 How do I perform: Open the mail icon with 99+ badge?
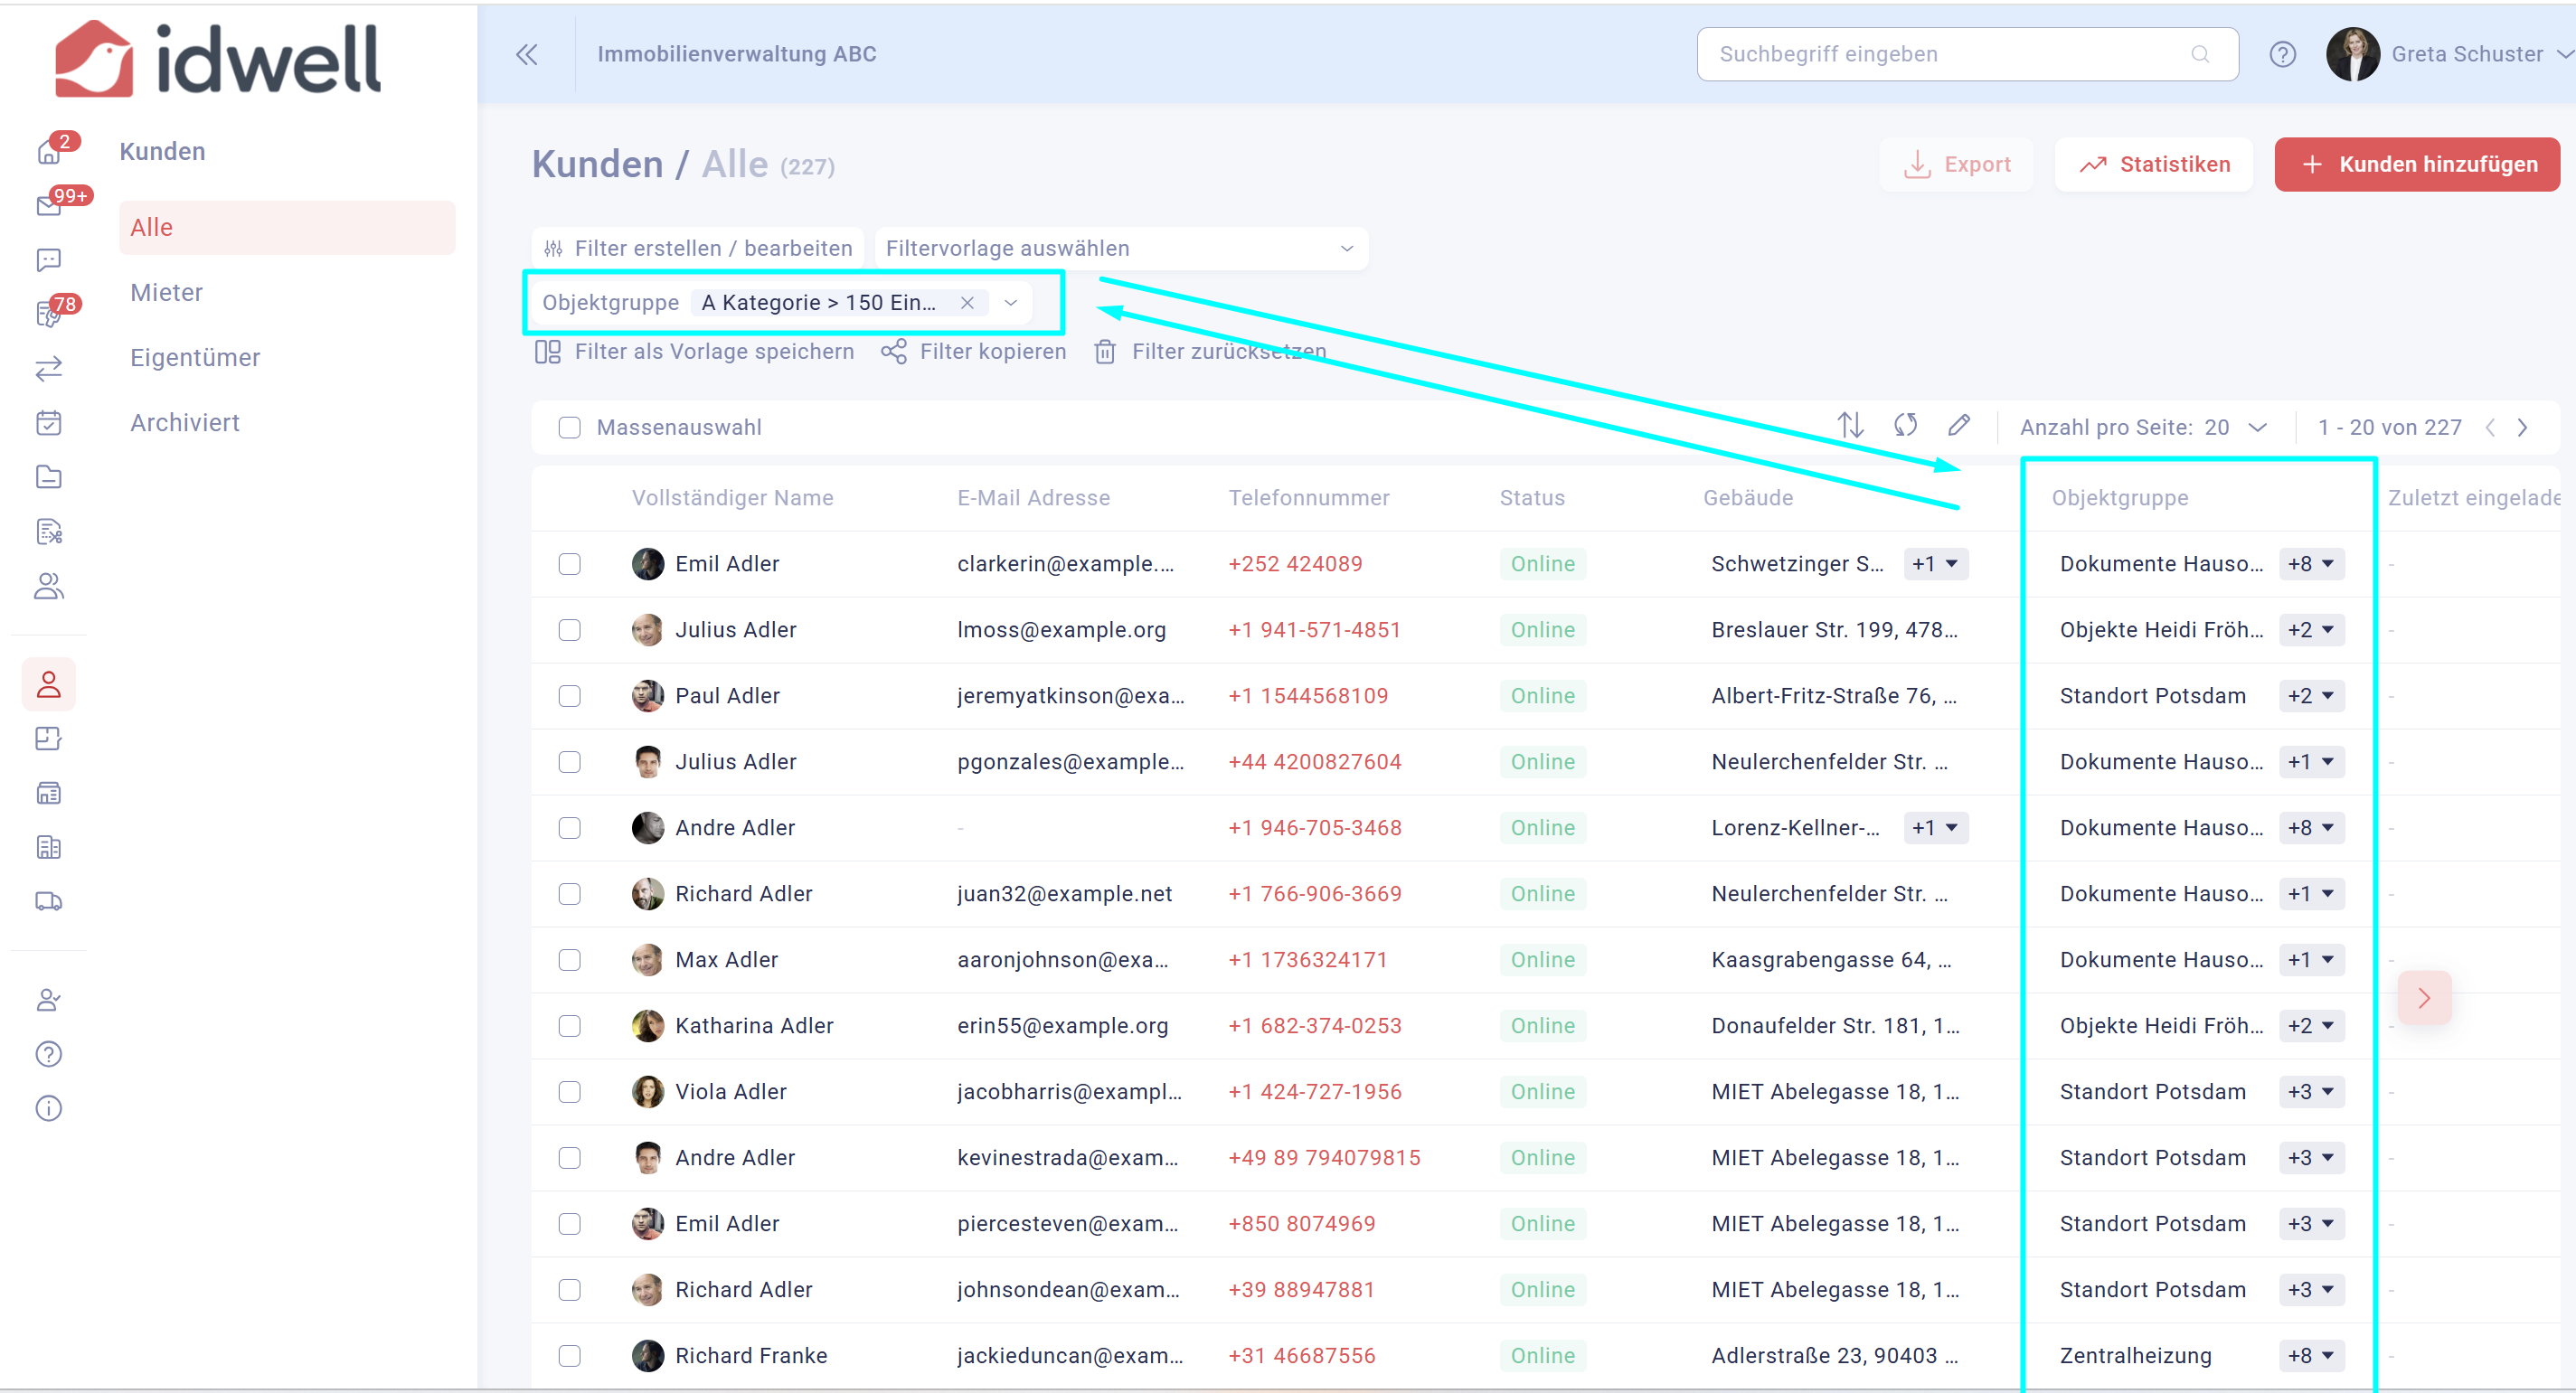tap(49, 205)
